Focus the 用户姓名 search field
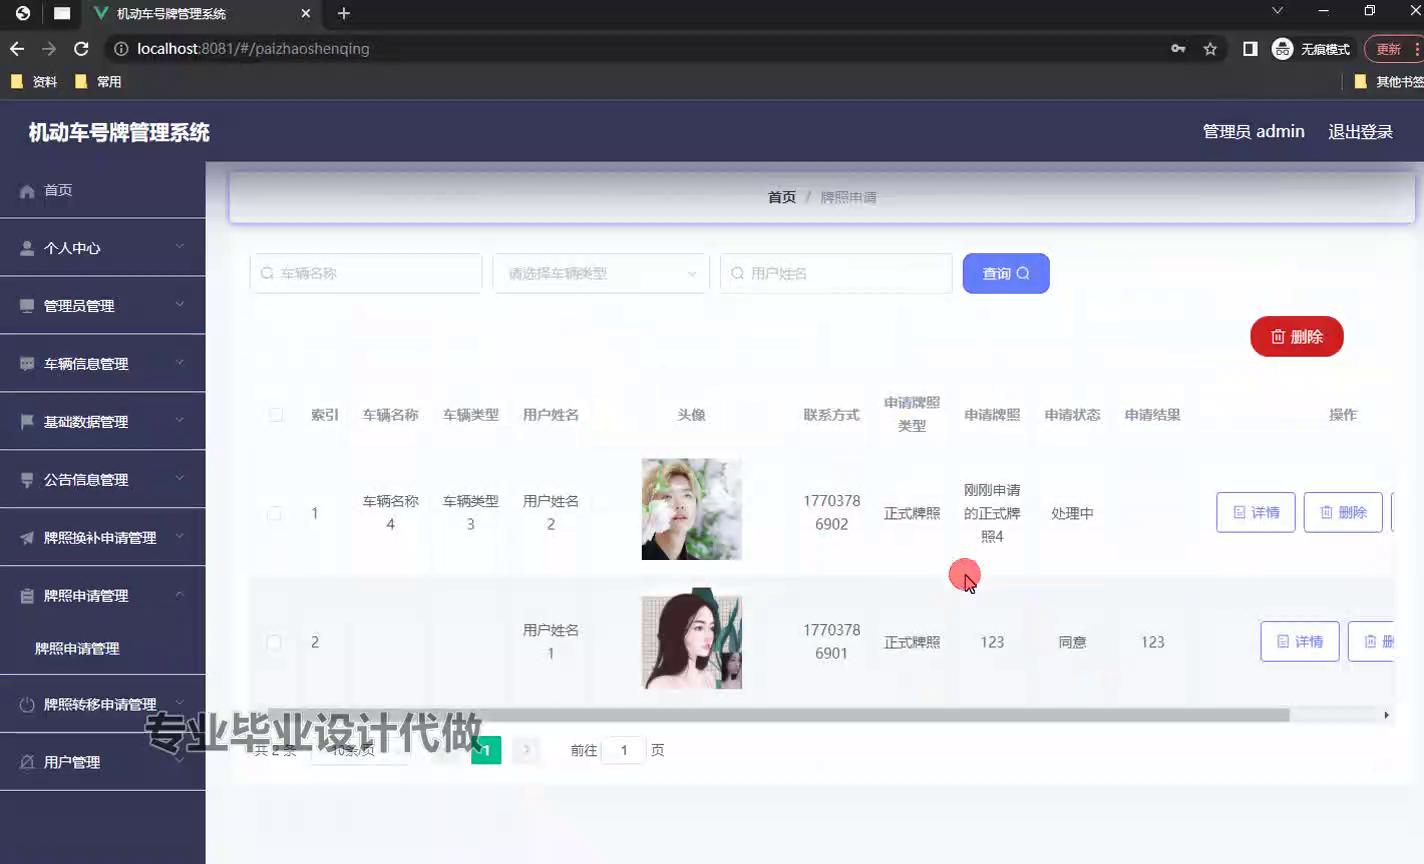This screenshot has width=1424, height=864. tap(836, 273)
